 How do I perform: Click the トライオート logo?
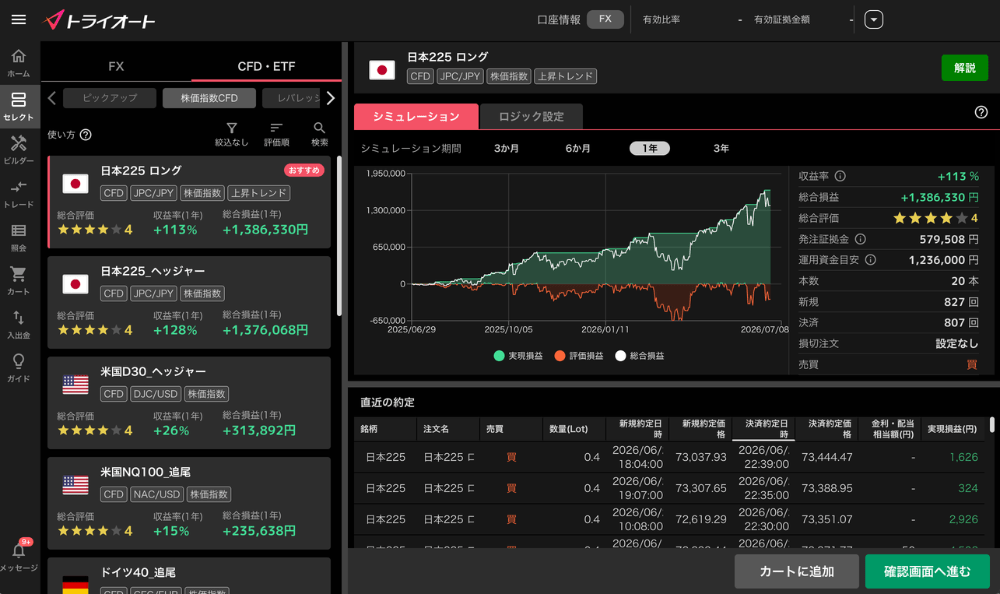coord(99,20)
